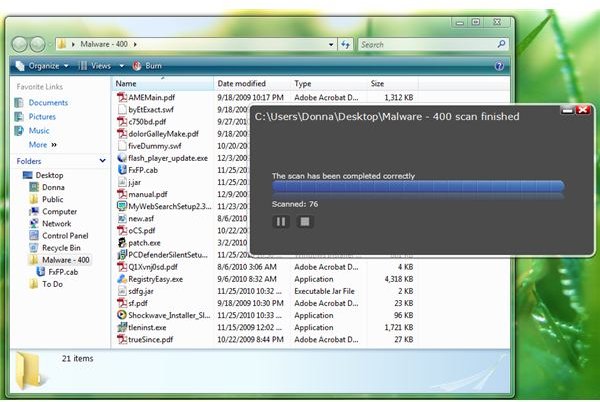Click the Explorer back navigation button
The image size is (600, 402).
point(20,44)
